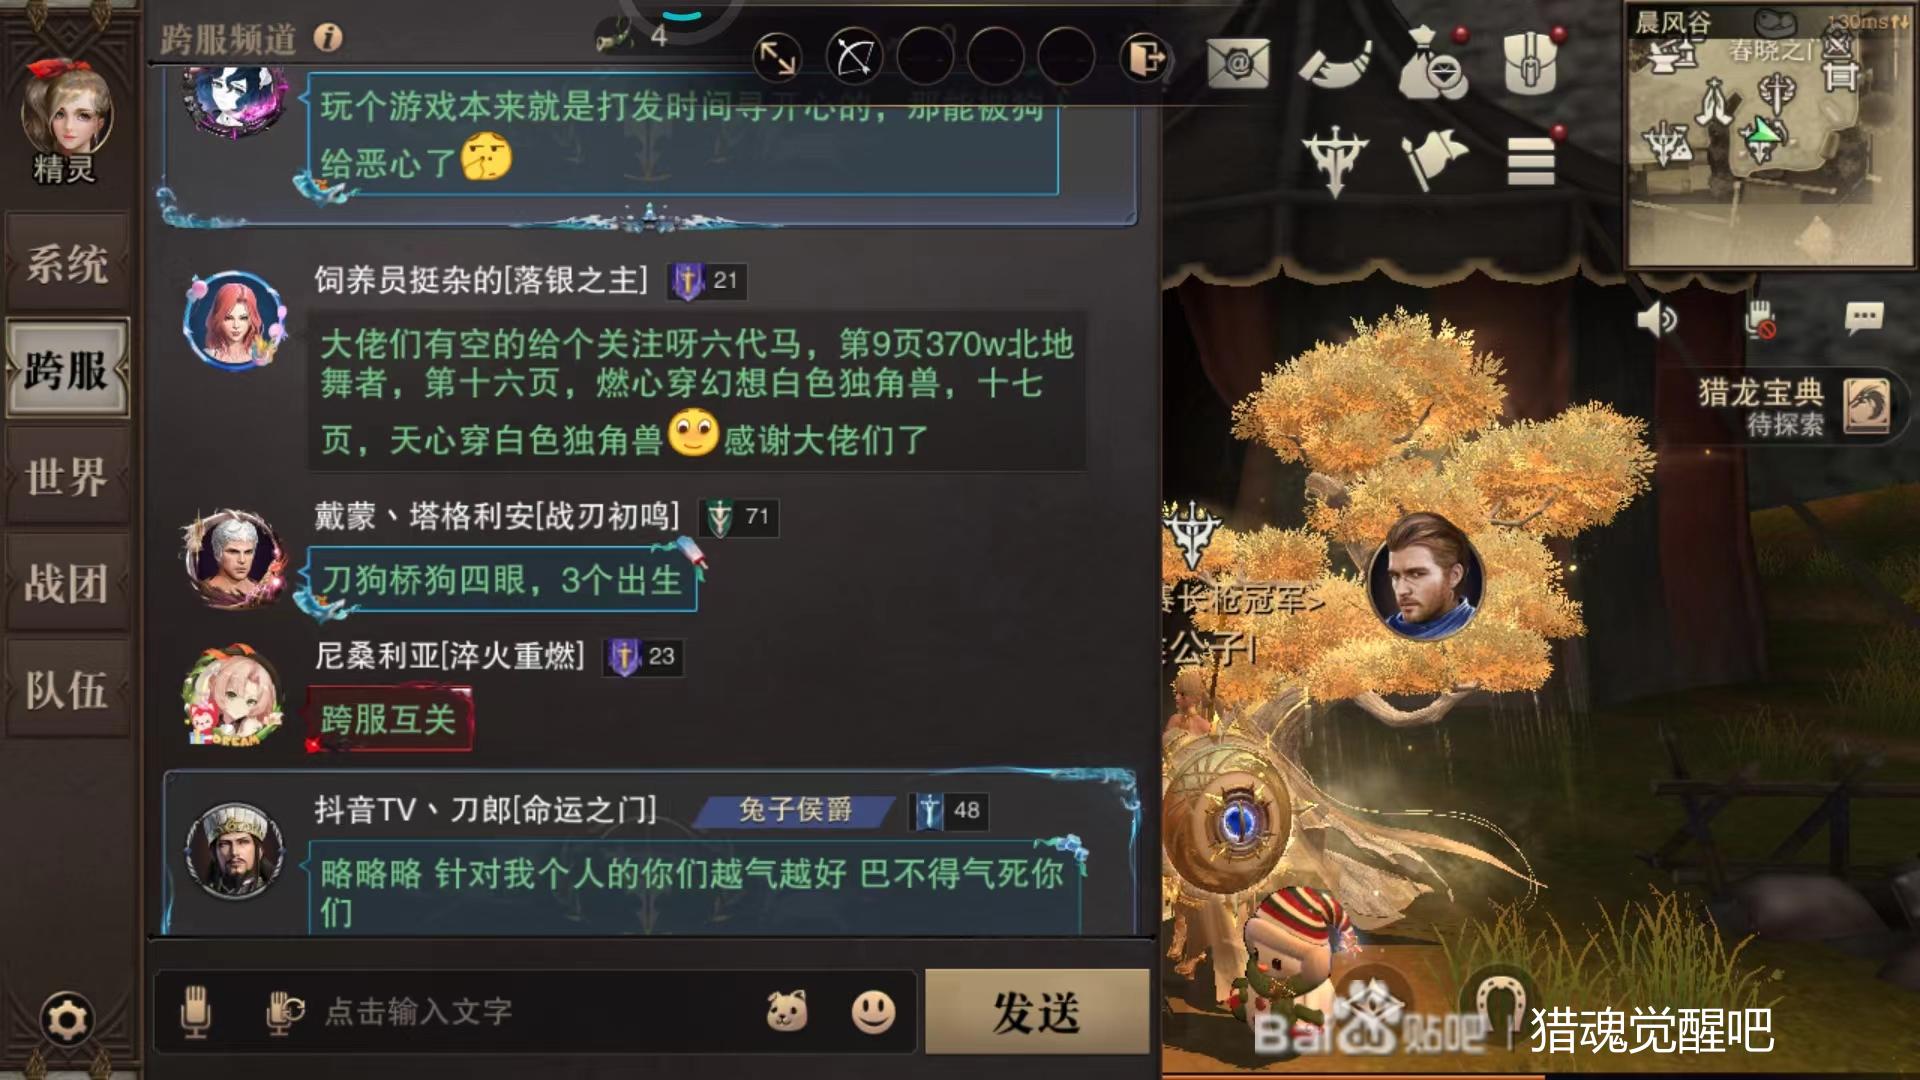1920x1080 pixels.
Task: Open the backpack inventory icon
Action: [x=1530, y=60]
